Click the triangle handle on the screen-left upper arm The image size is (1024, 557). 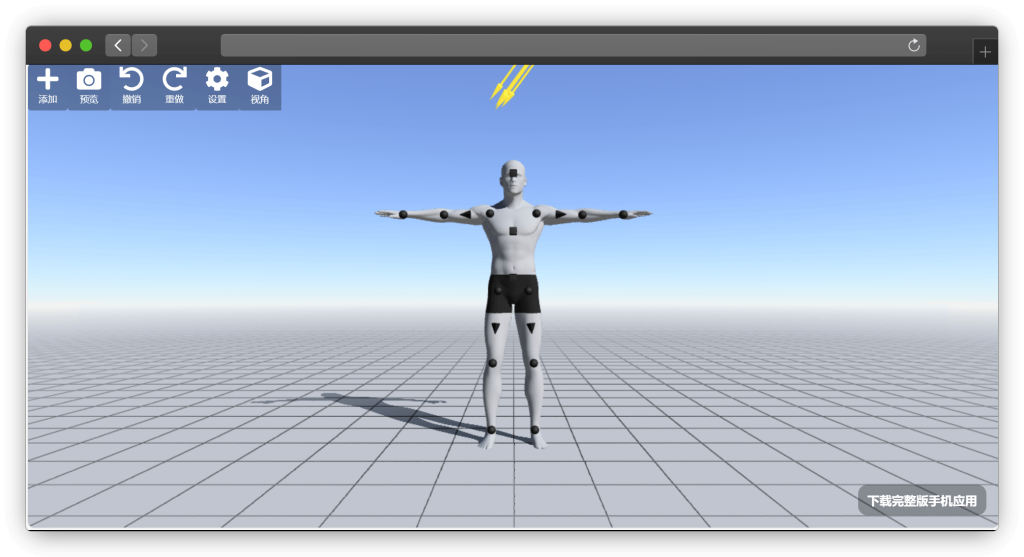pos(465,214)
